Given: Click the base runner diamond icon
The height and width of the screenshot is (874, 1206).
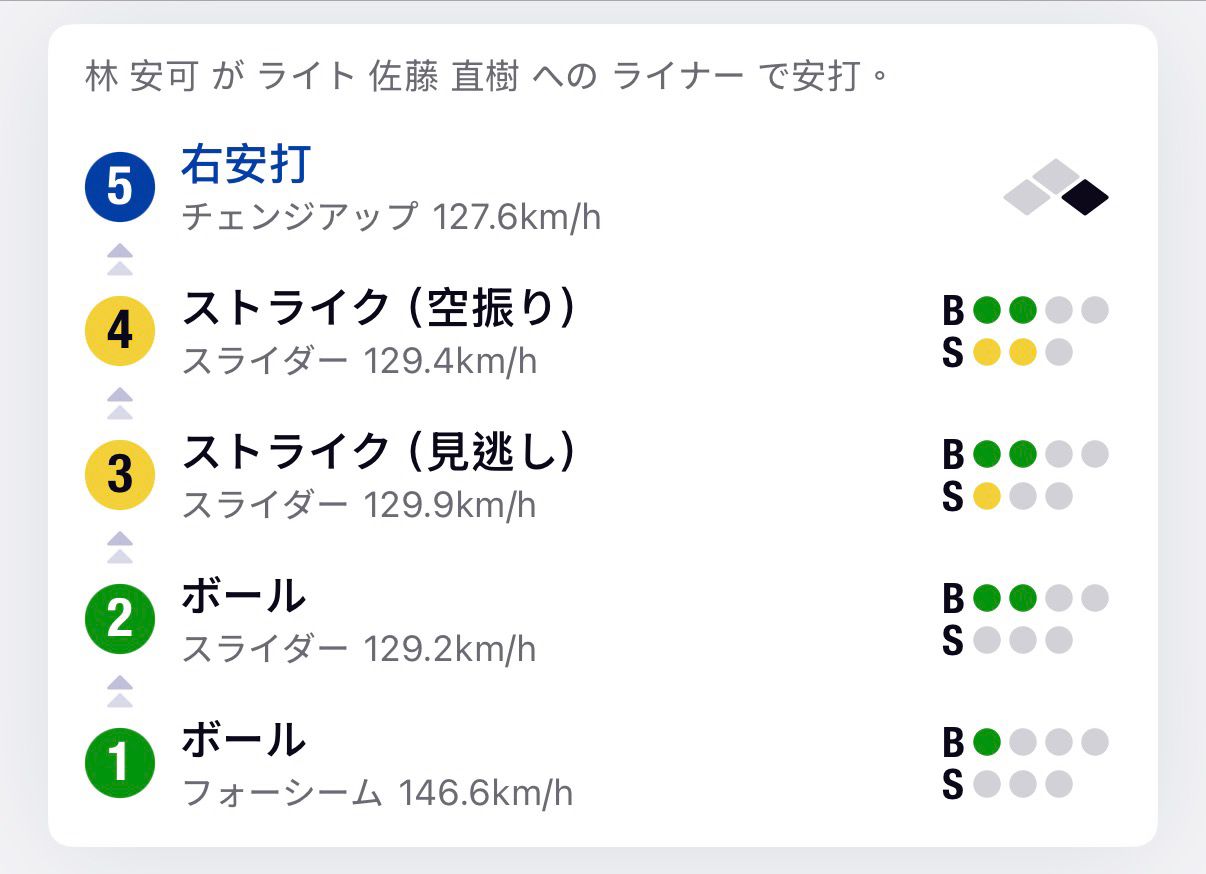Looking at the screenshot, I should tap(1057, 188).
